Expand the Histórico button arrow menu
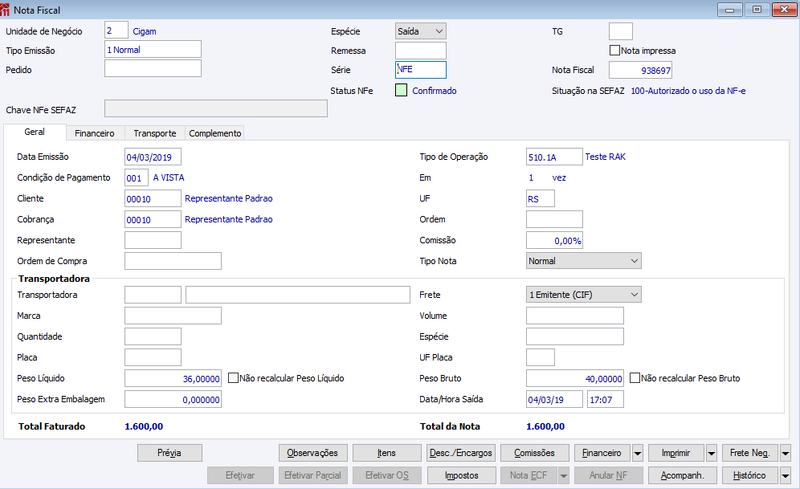Screen dimensions: 800x489 (786, 475)
